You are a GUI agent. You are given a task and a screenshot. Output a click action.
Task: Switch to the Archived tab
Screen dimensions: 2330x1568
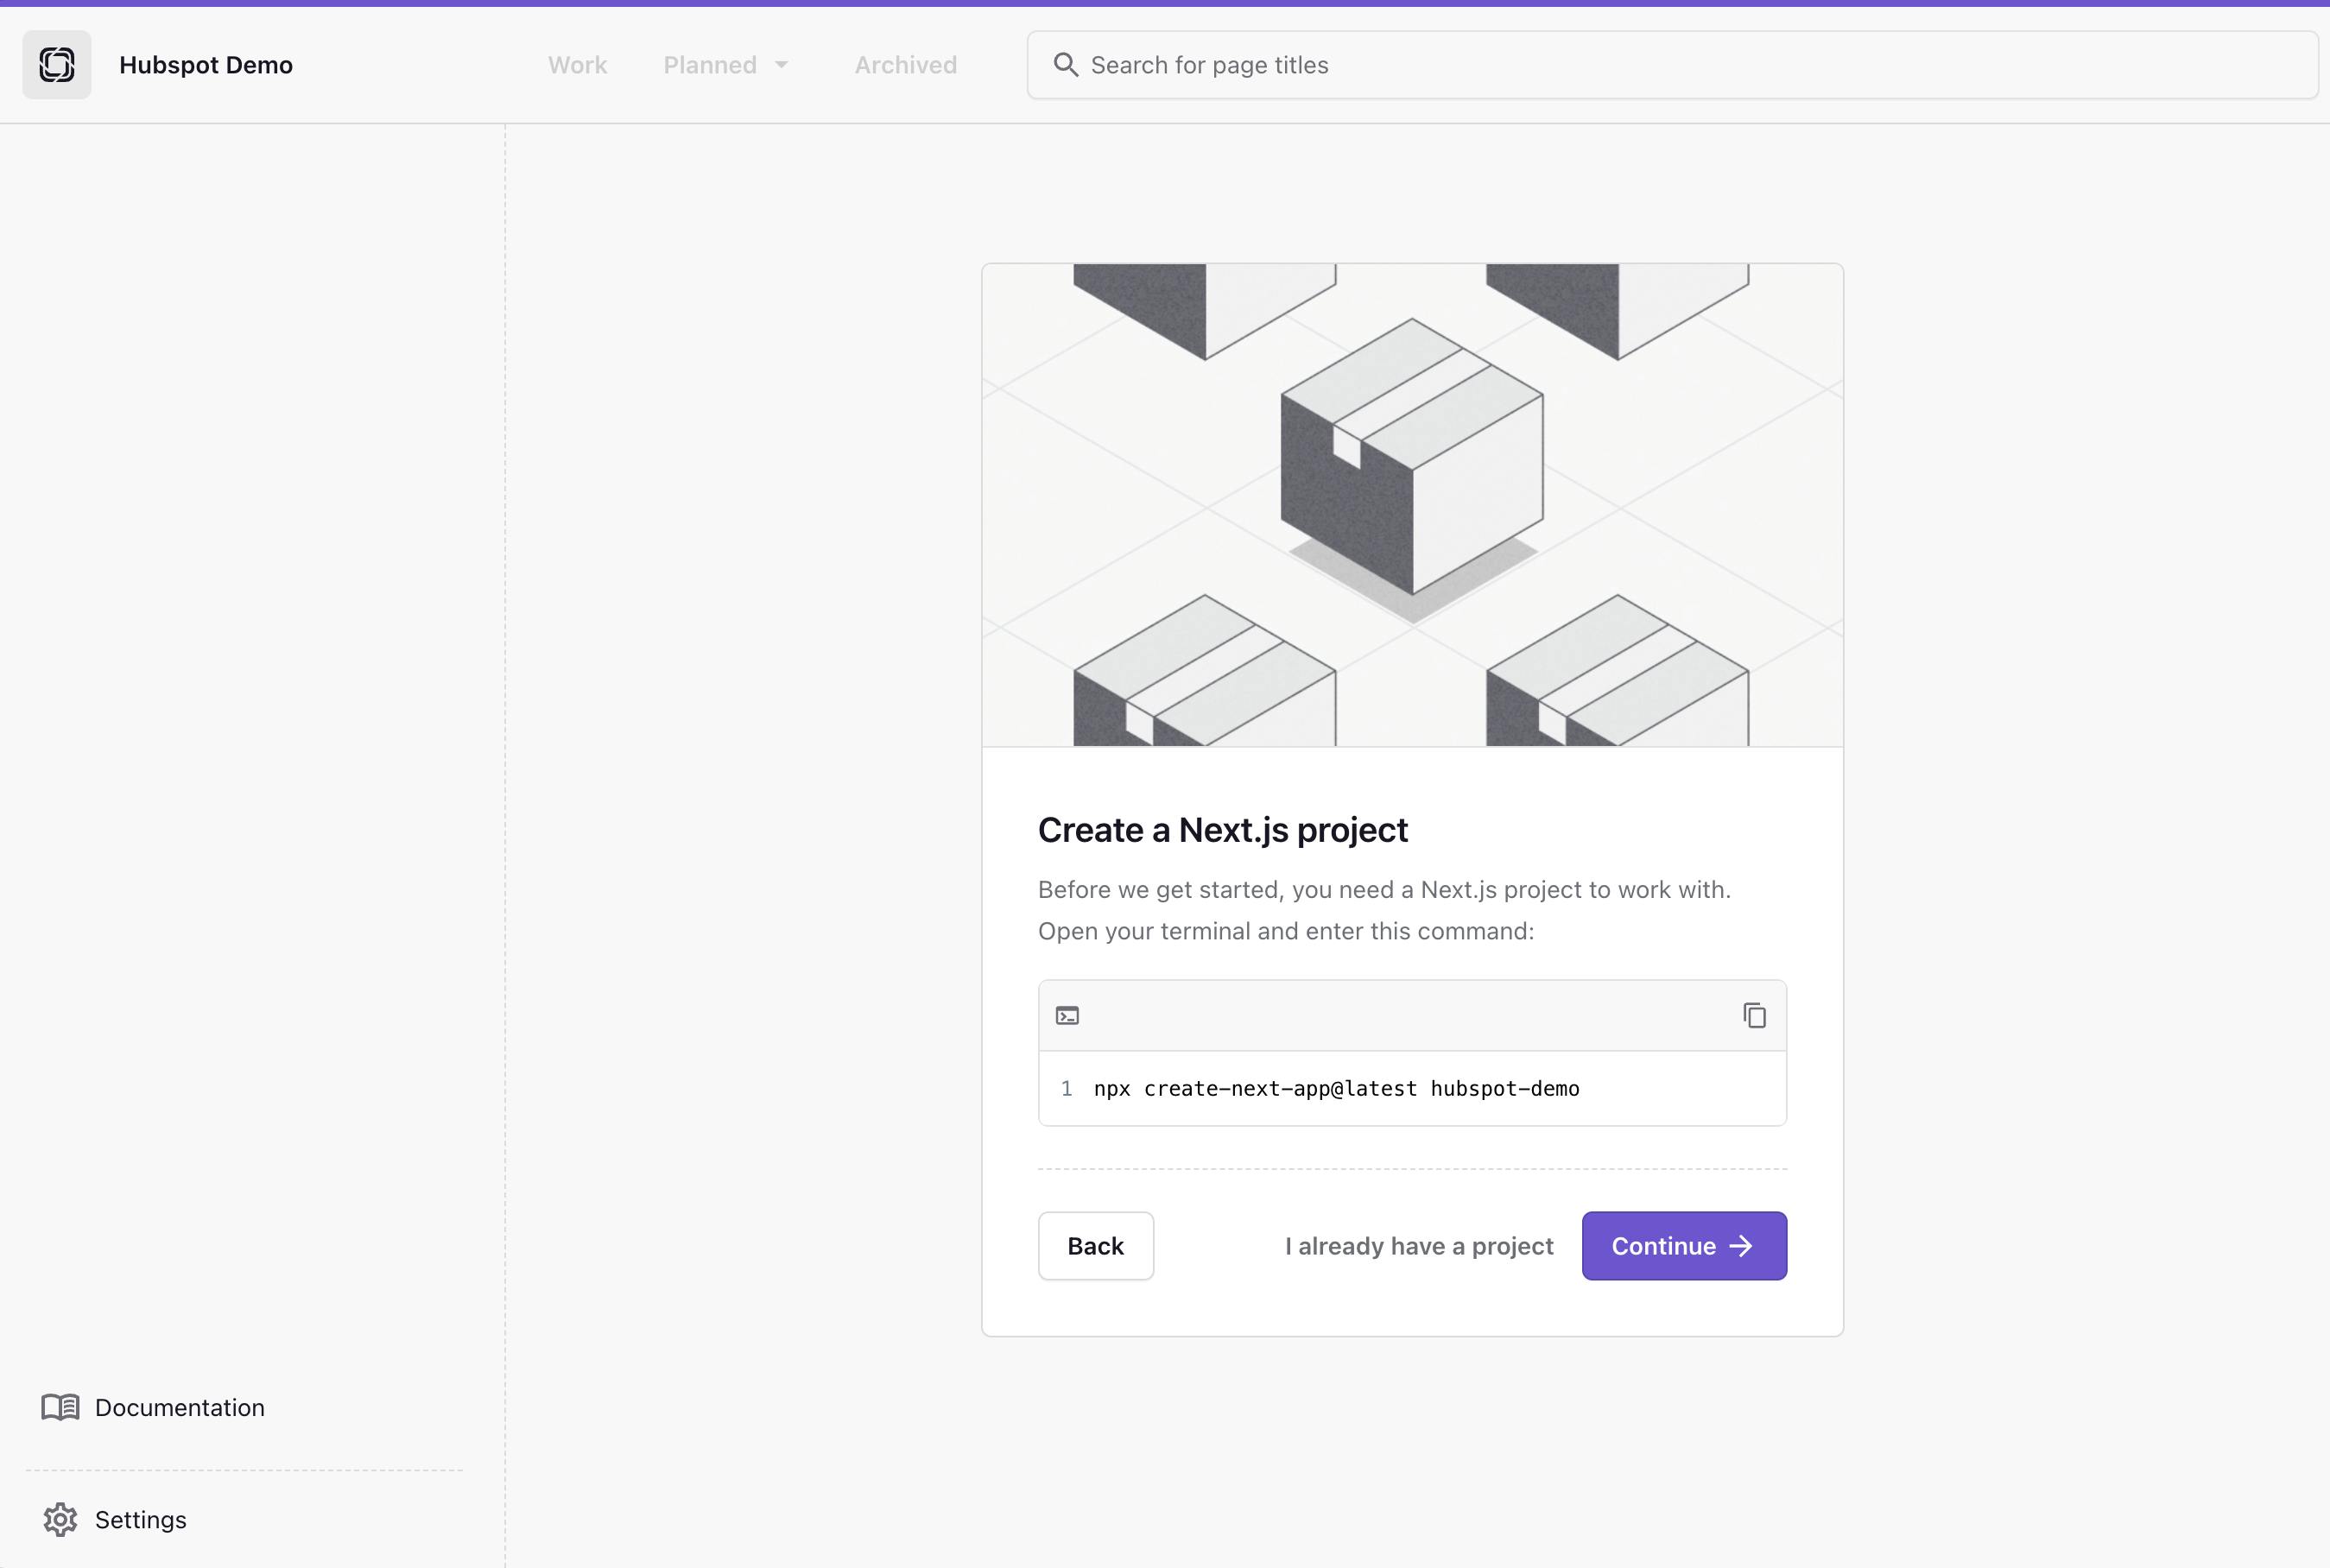(x=905, y=65)
